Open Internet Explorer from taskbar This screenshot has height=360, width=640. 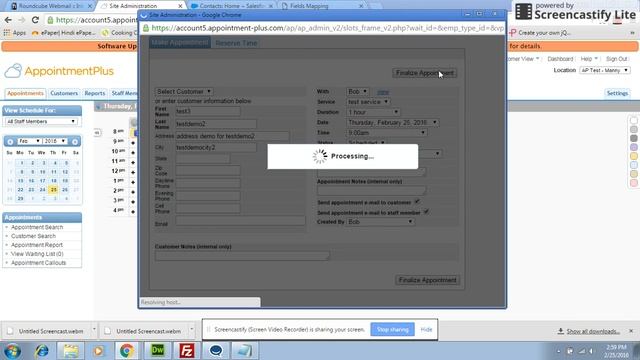(42, 351)
